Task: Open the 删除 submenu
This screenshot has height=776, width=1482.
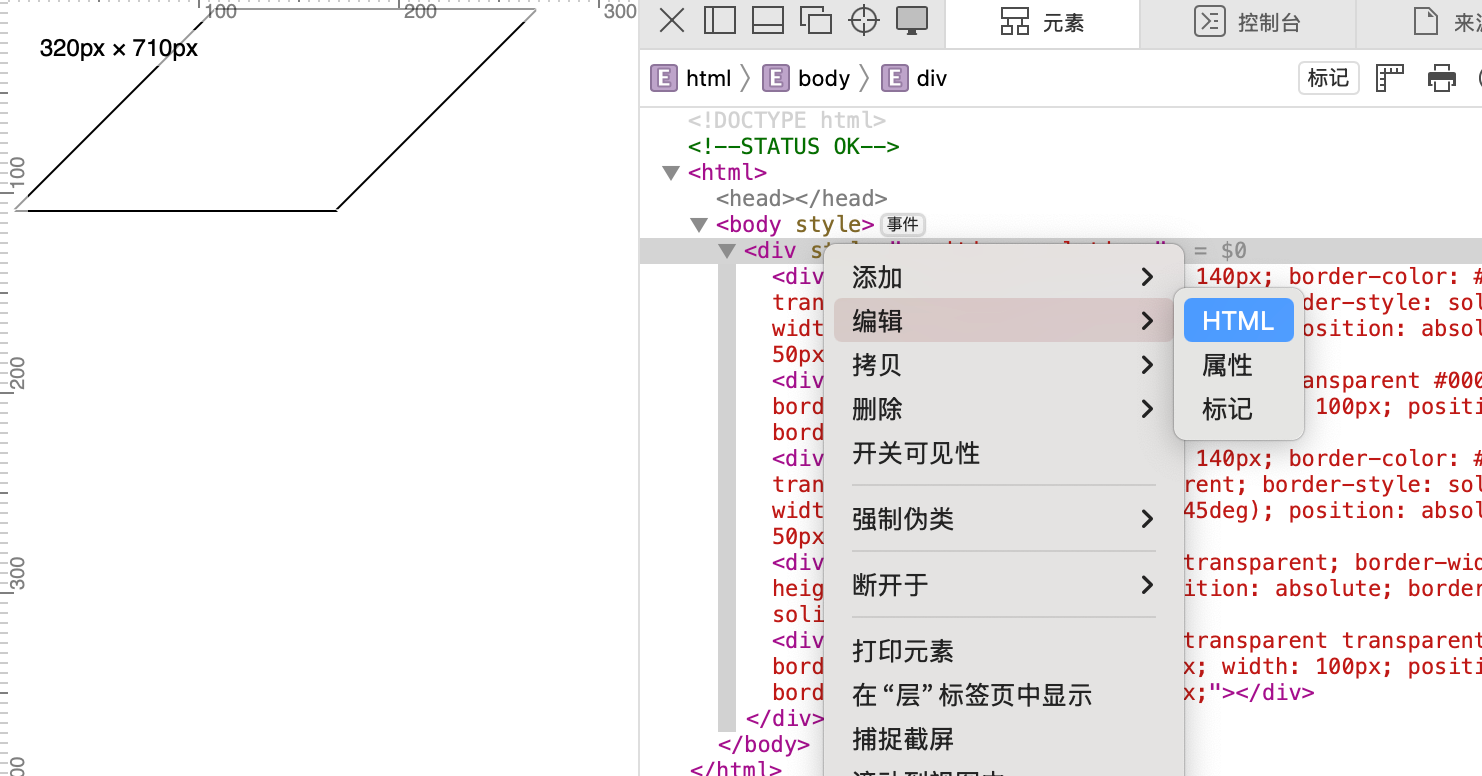Action: 1003,409
